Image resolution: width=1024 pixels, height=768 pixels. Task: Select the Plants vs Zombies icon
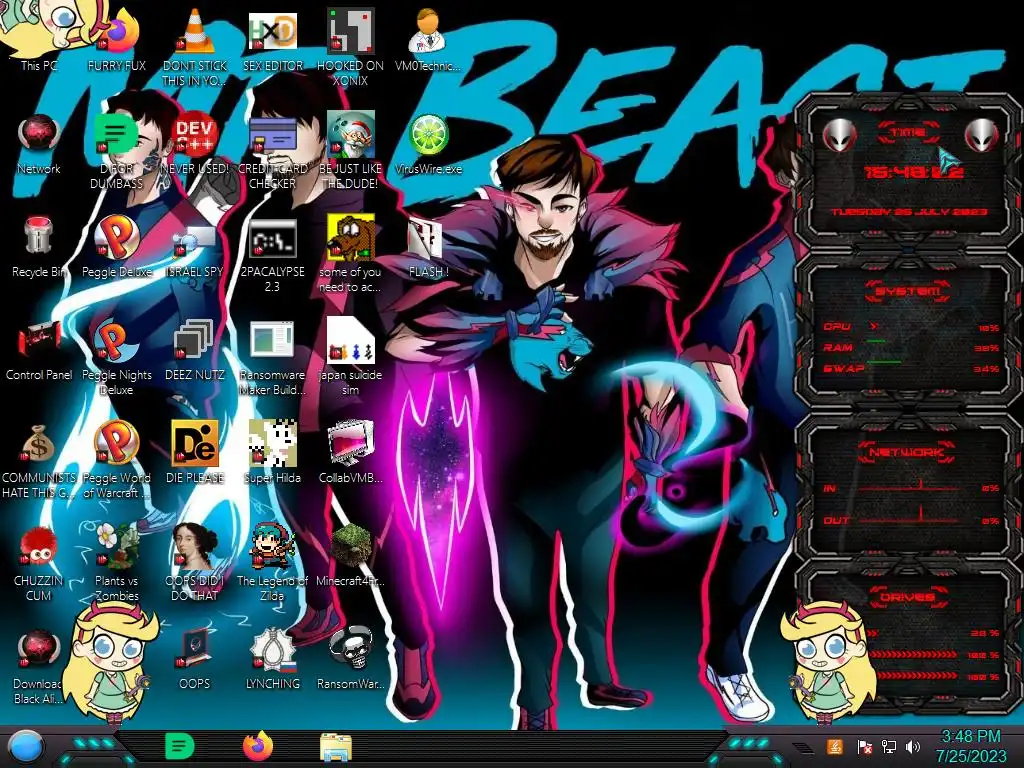pyautogui.click(x=117, y=563)
